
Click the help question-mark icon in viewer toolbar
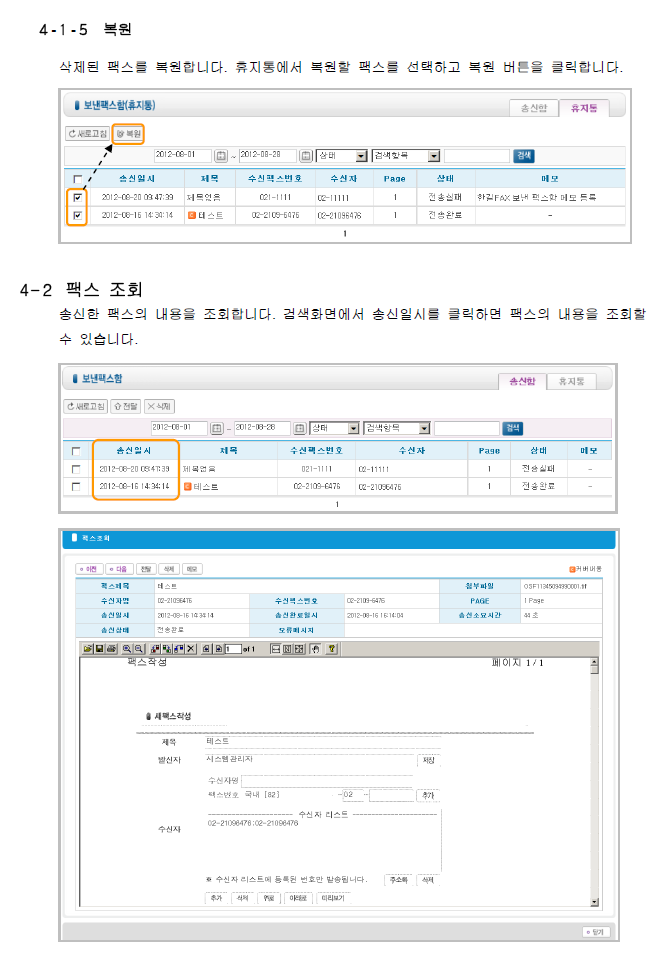tap(331, 649)
